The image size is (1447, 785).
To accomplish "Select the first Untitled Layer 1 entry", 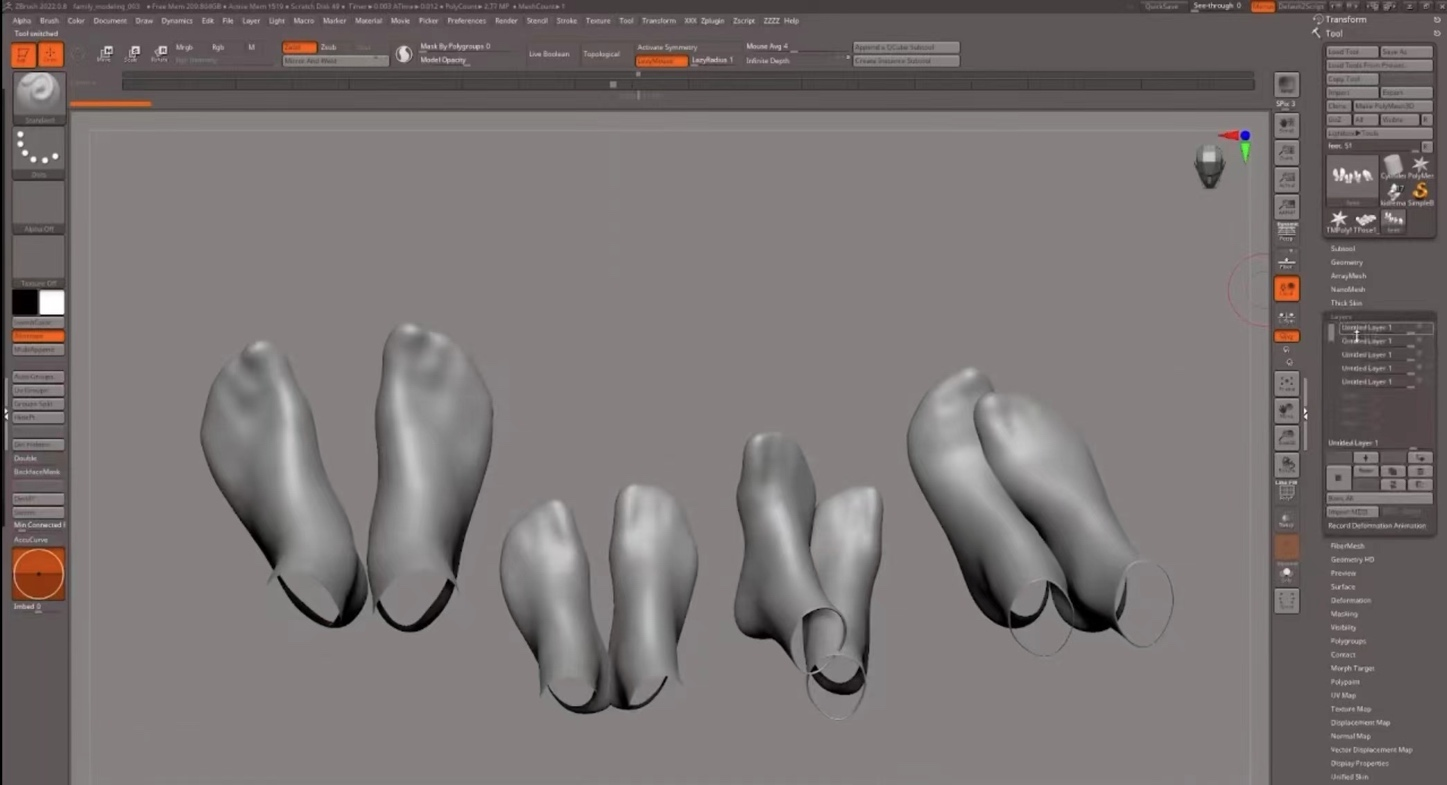I will coord(1367,328).
